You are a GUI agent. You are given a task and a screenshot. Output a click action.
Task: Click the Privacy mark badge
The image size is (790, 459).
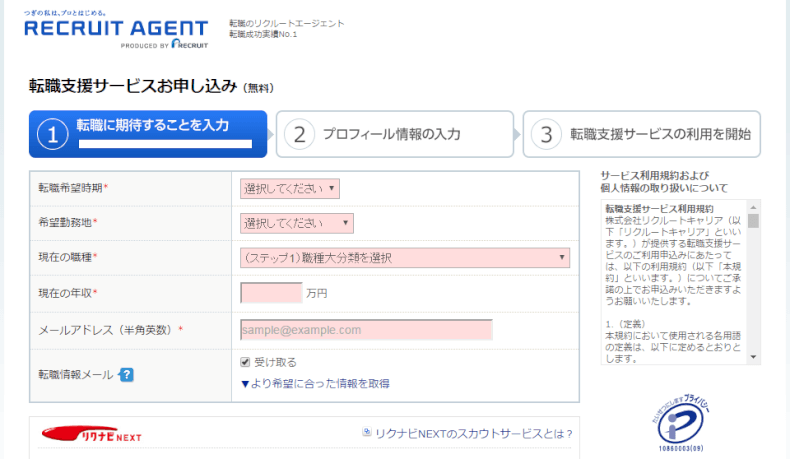click(x=681, y=422)
